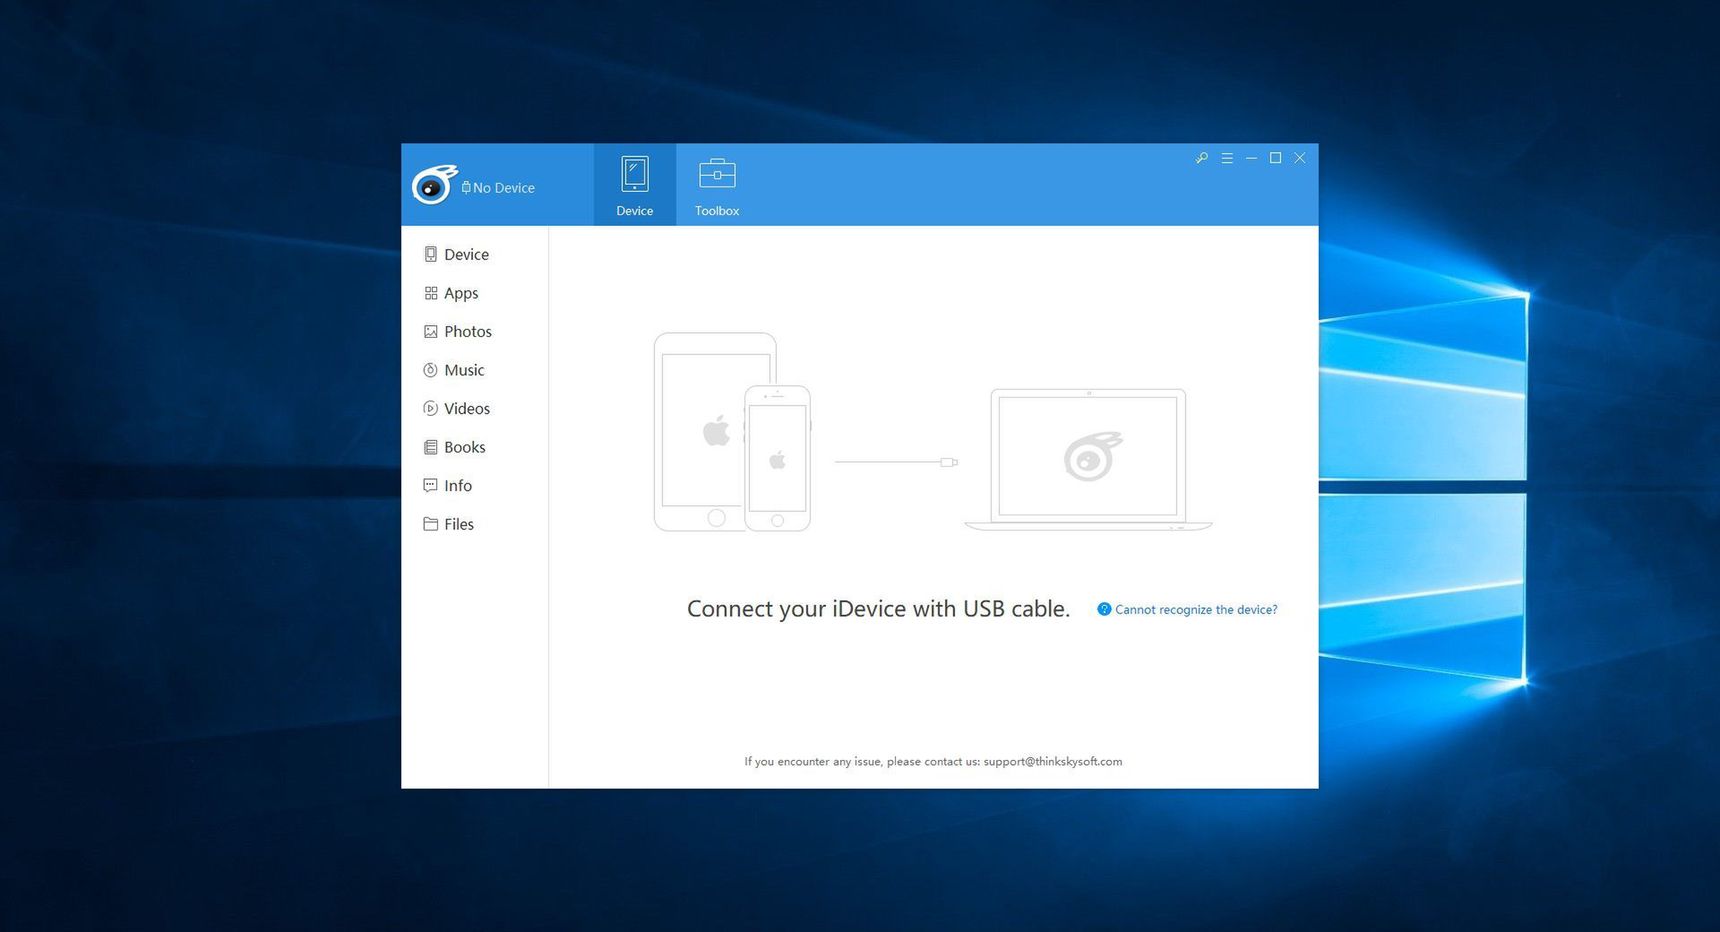The image size is (1720, 932).
Task: Switch to the Device top tab
Action: pos(635,185)
